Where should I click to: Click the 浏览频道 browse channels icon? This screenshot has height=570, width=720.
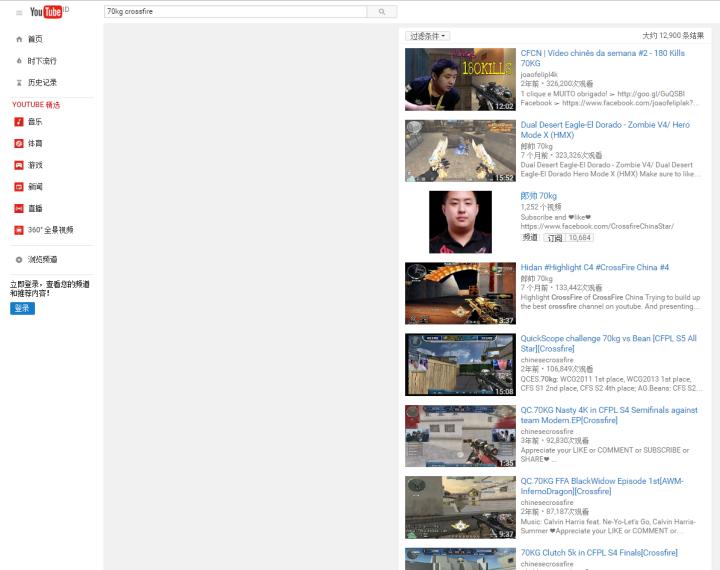pos(19,260)
